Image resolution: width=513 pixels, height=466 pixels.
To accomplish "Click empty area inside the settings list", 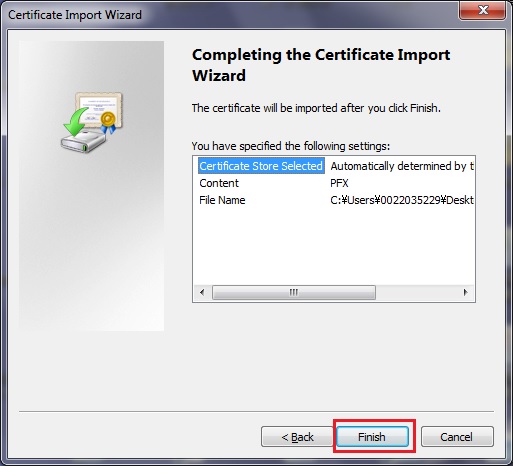I will click(333, 247).
